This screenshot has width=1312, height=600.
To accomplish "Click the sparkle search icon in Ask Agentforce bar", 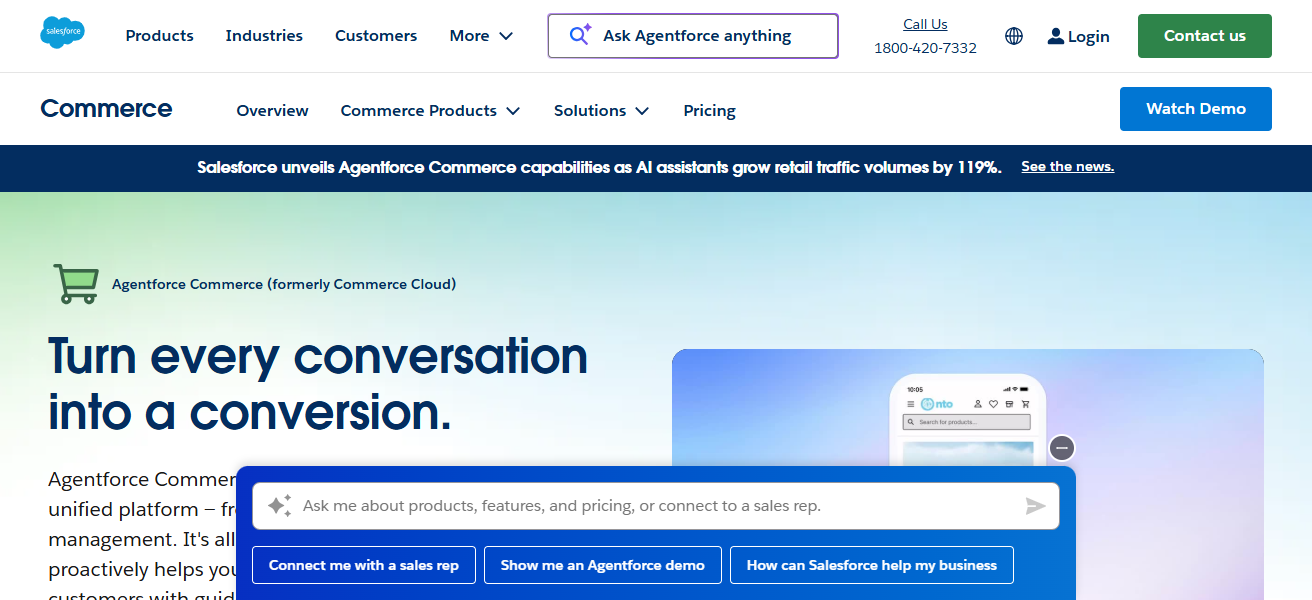I will click(x=578, y=35).
